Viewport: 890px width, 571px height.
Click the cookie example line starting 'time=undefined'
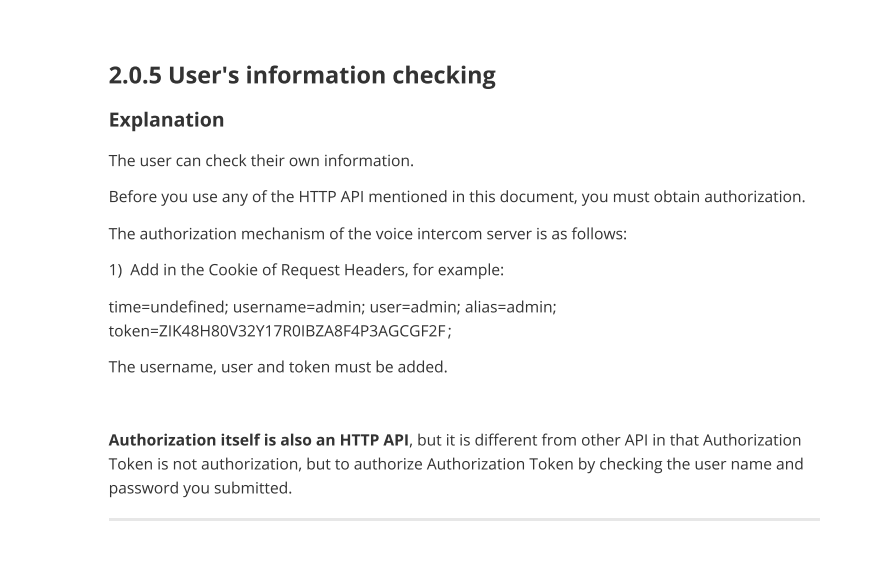333,307
